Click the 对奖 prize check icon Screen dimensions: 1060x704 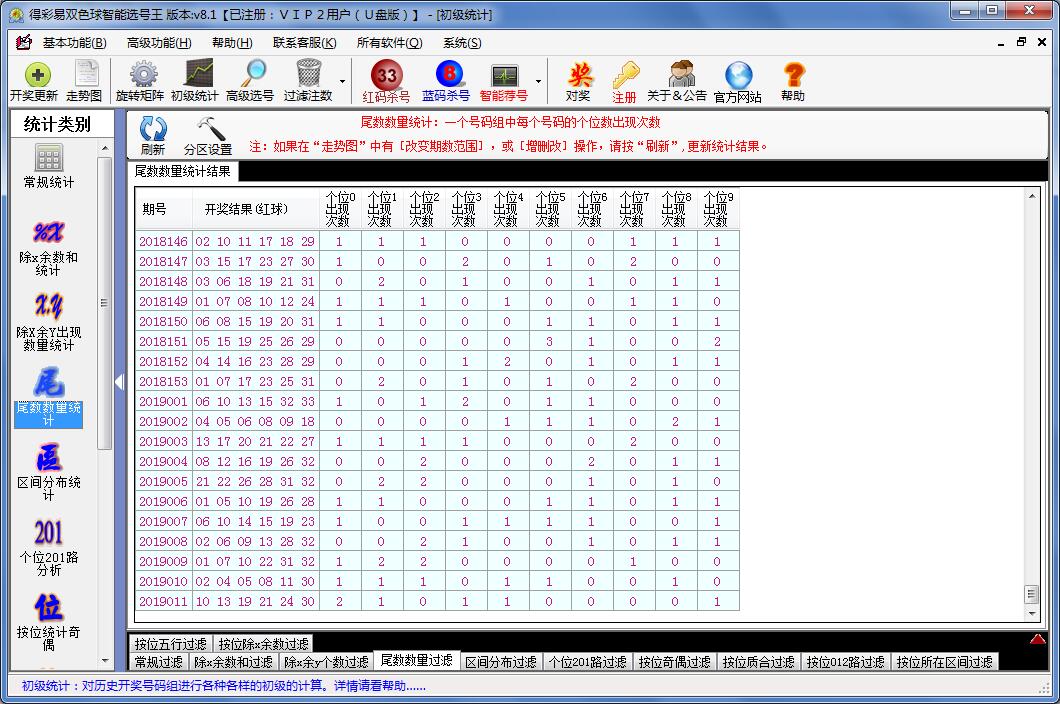pos(578,81)
